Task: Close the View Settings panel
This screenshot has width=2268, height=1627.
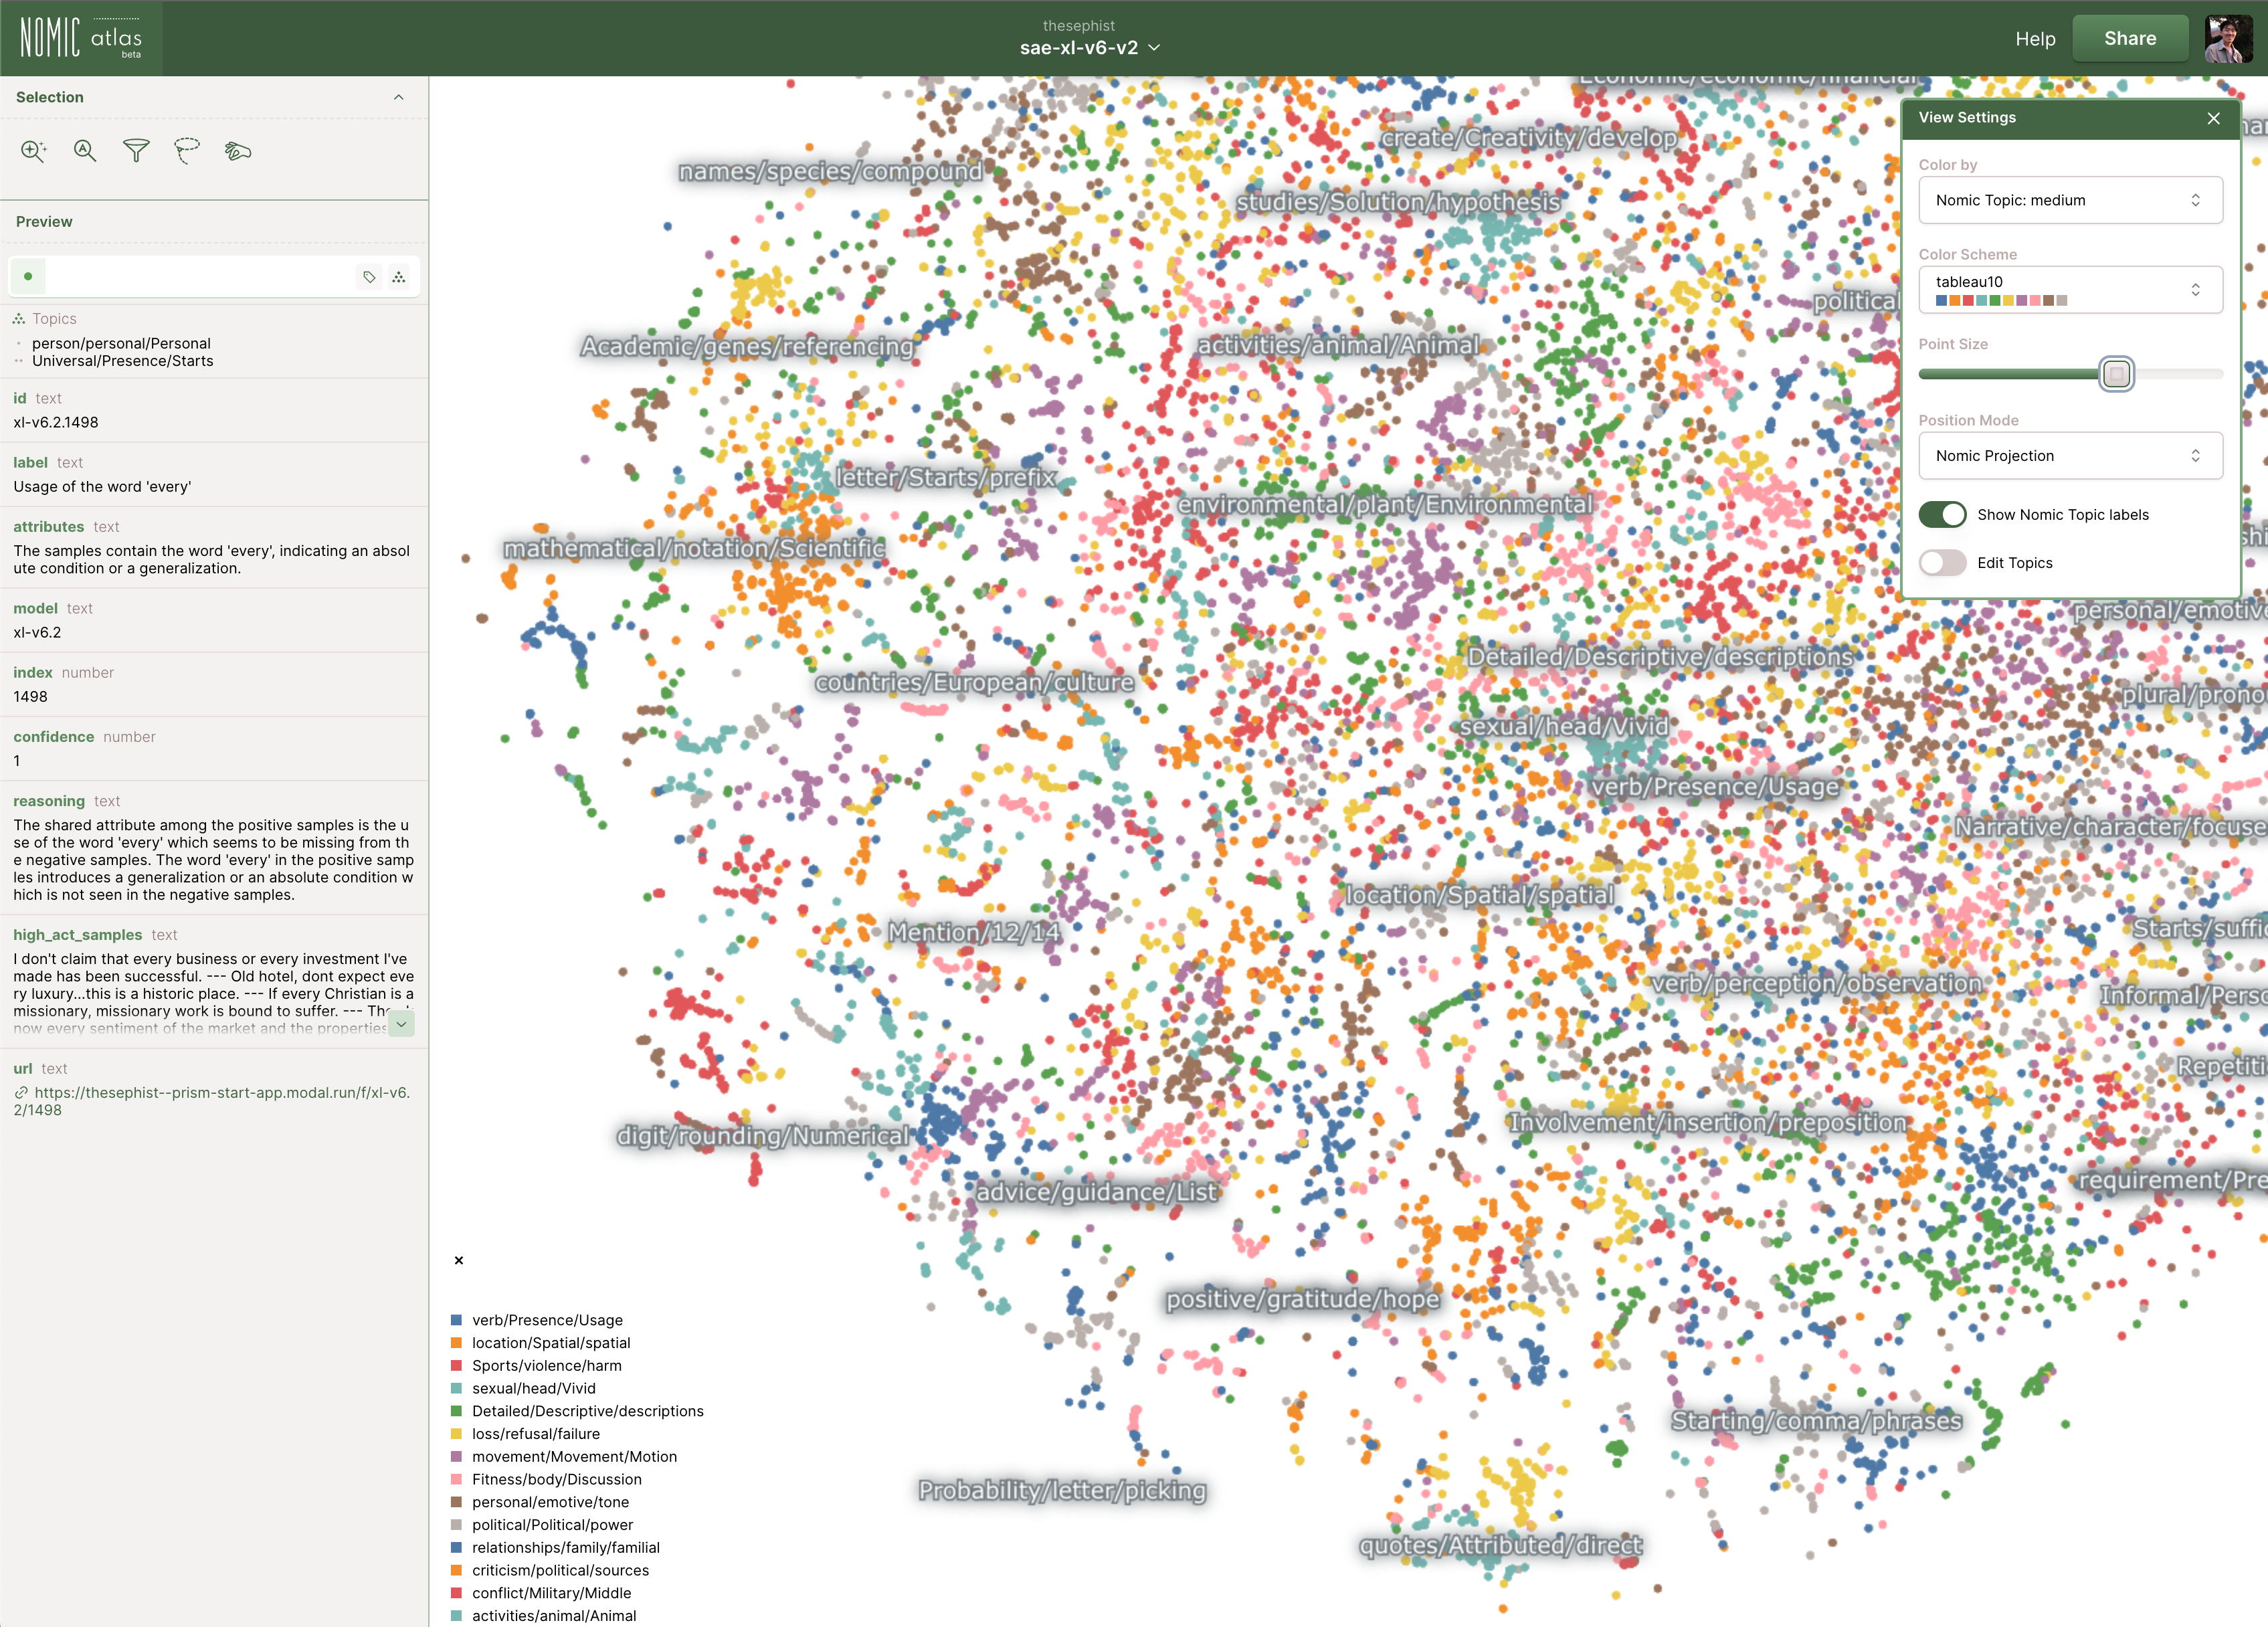Action: 2213,118
